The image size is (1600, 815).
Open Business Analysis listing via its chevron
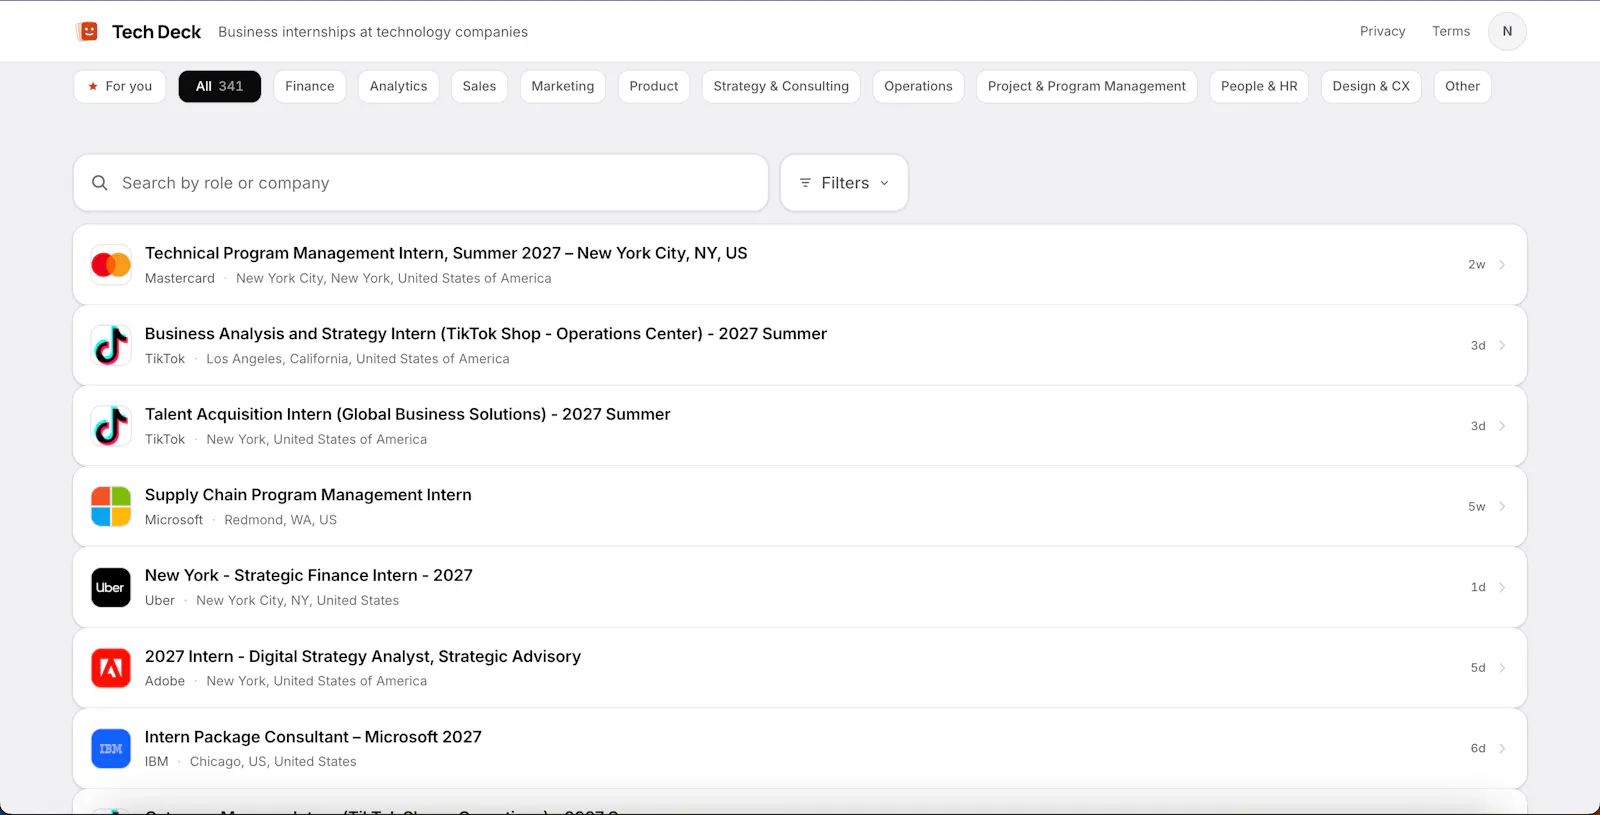[x=1502, y=345]
